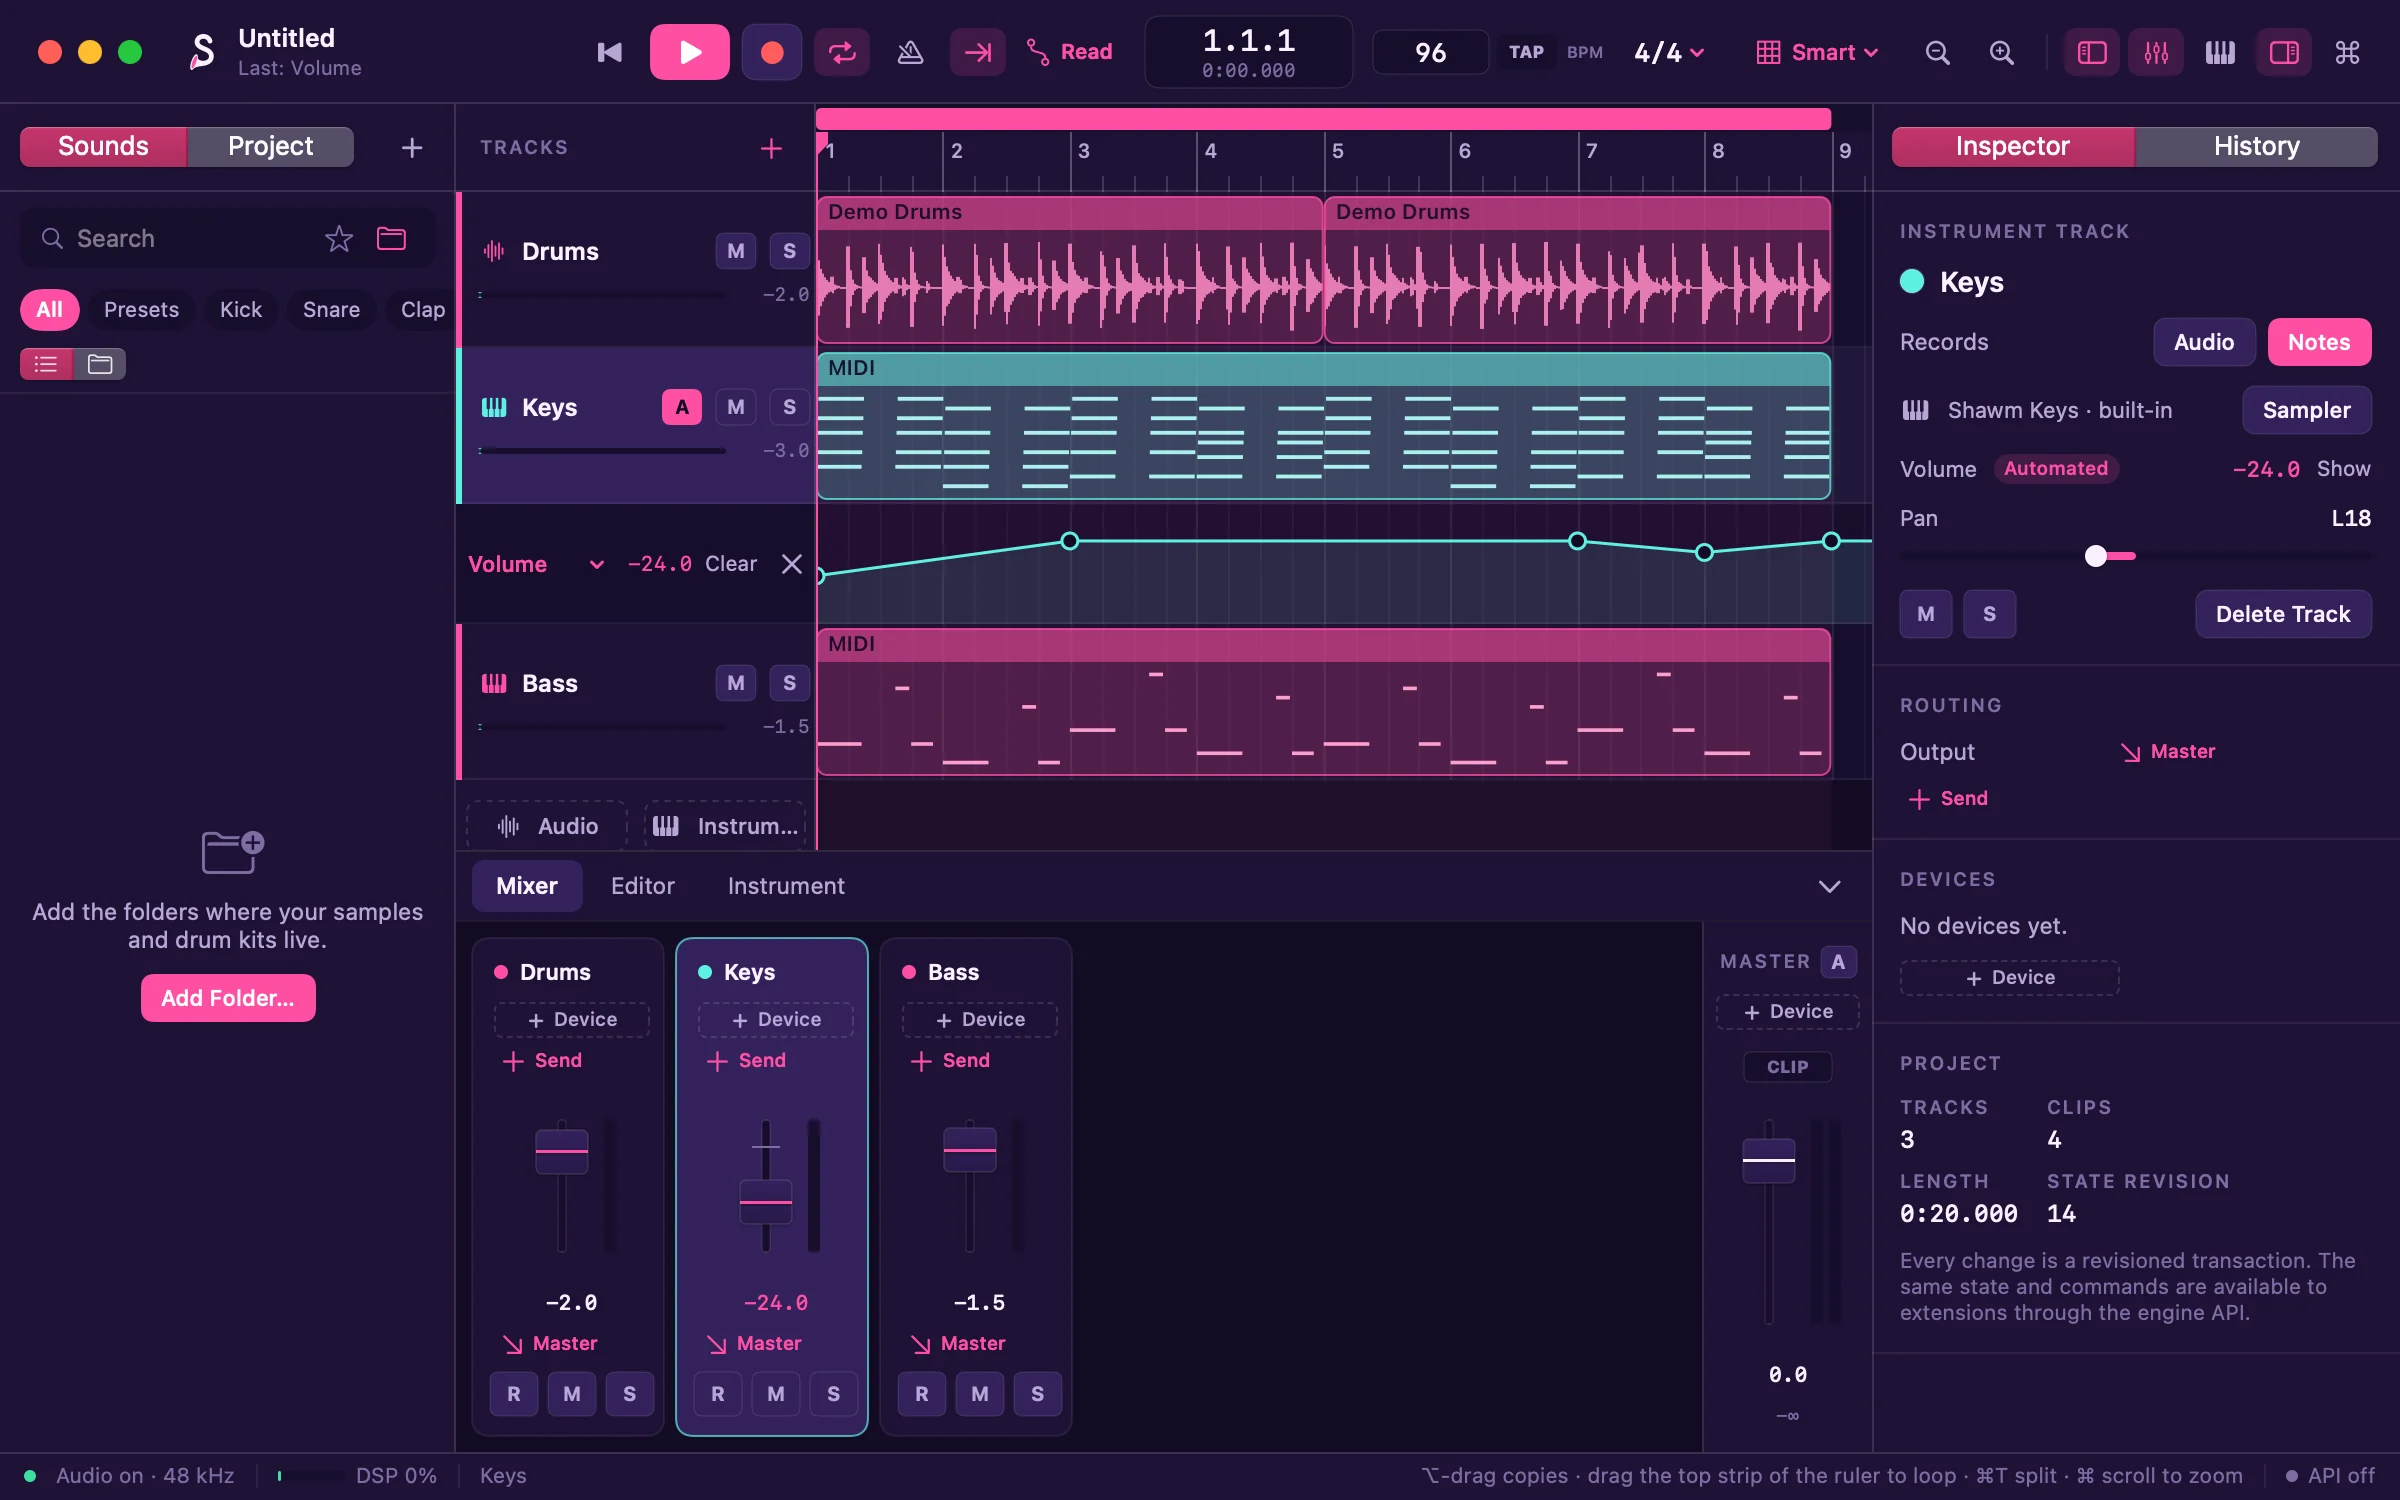Toggle the metronome icon in transport bar

[910, 52]
